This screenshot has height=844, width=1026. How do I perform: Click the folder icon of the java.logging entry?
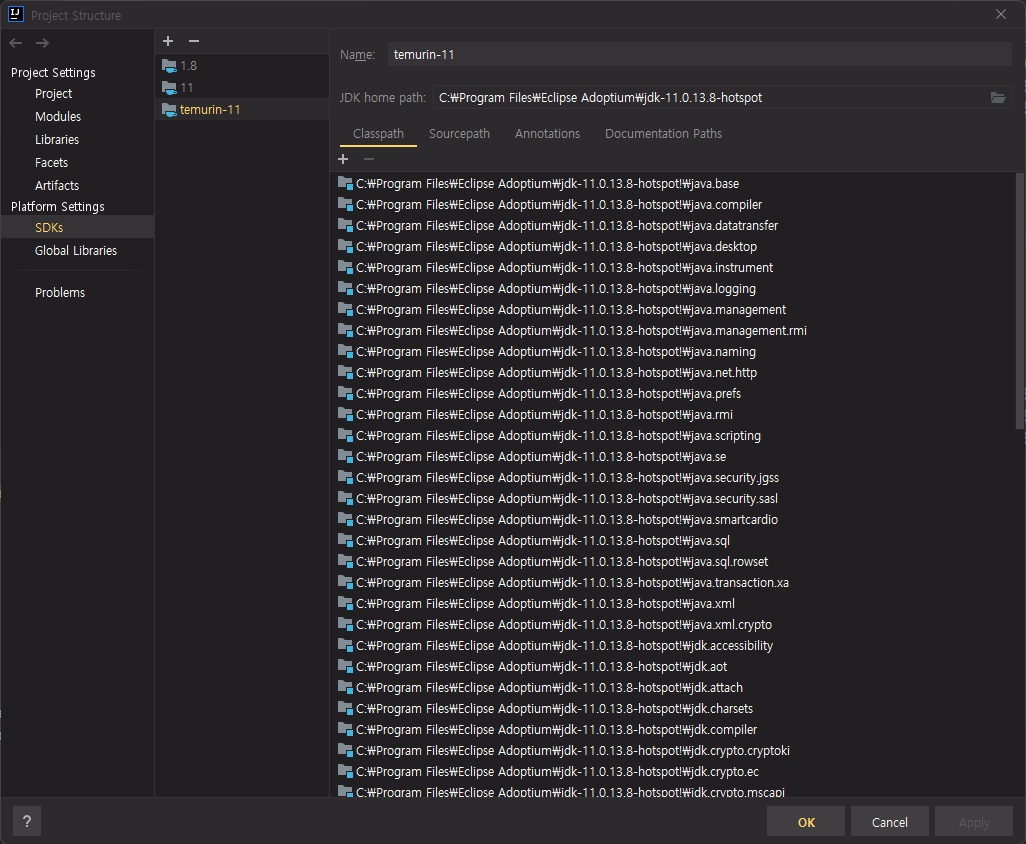(x=345, y=288)
